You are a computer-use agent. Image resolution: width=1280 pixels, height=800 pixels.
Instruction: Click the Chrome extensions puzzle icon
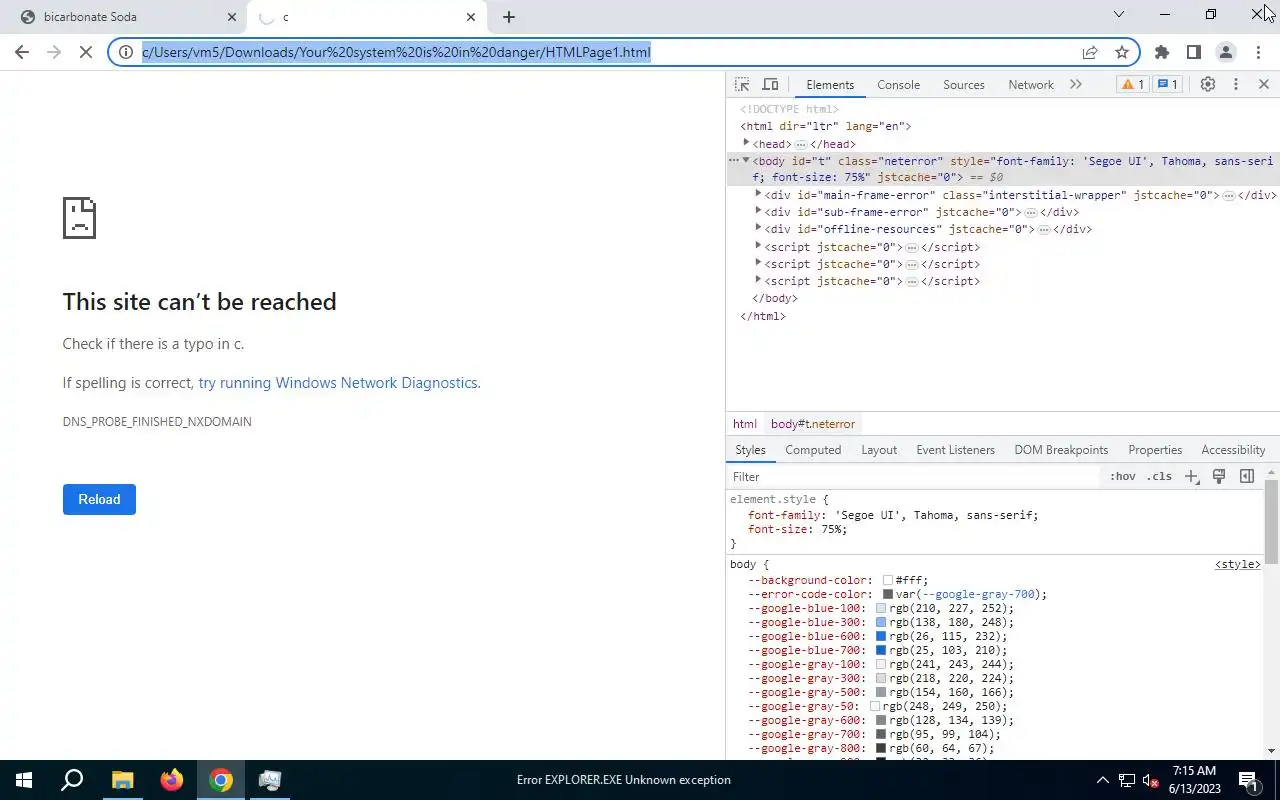click(x=1162, y=52)
